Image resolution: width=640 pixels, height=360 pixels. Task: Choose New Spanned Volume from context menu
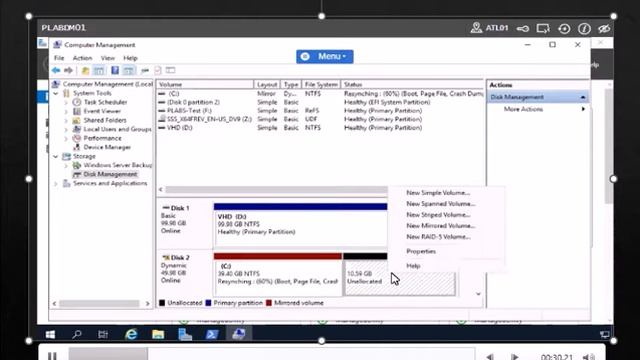tap(441, 204)
